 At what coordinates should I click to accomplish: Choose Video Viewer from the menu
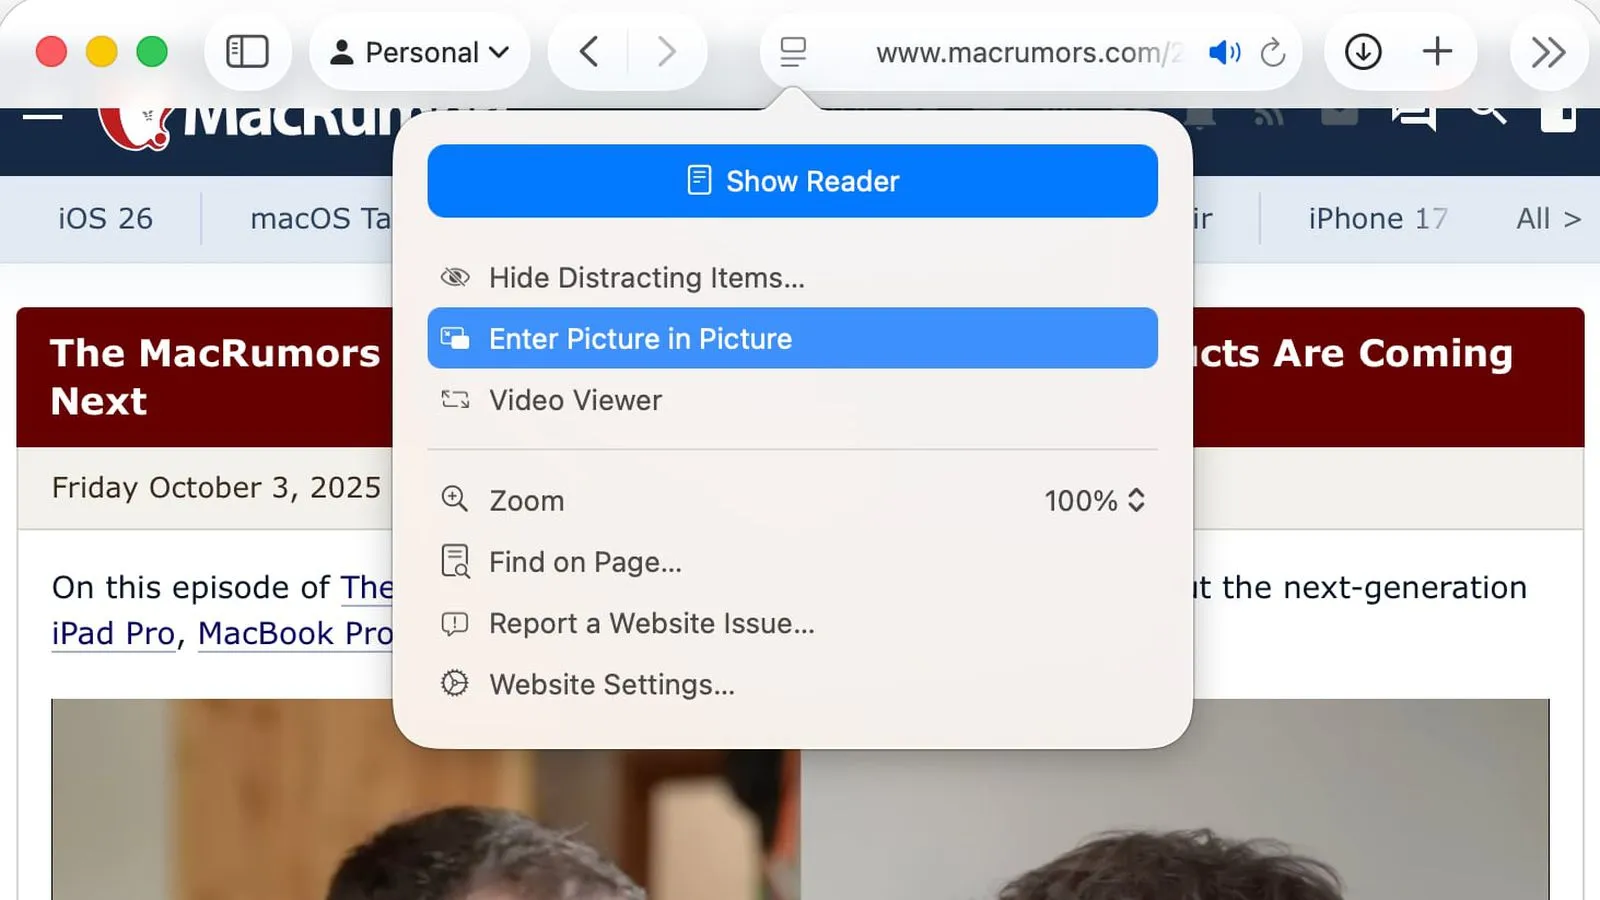575,400
